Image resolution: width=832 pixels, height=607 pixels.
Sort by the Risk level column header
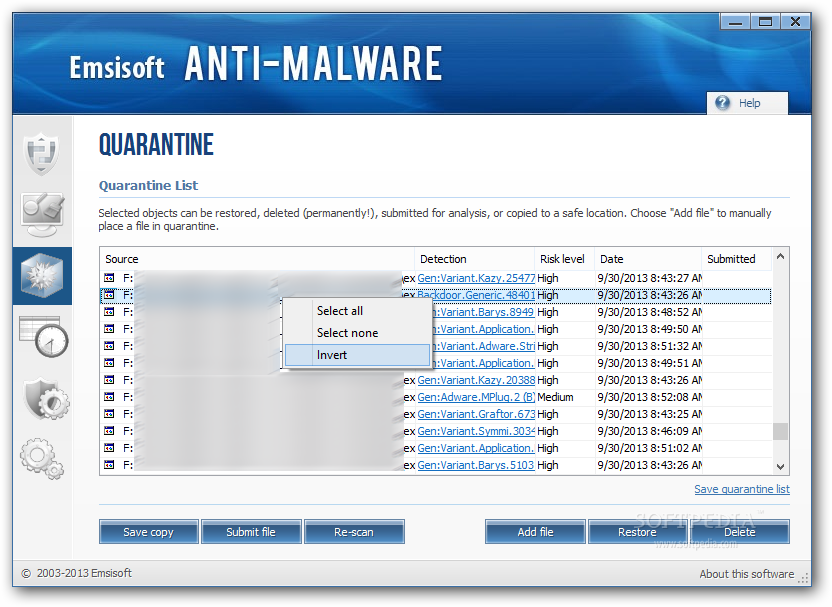(x=565, y=259)
